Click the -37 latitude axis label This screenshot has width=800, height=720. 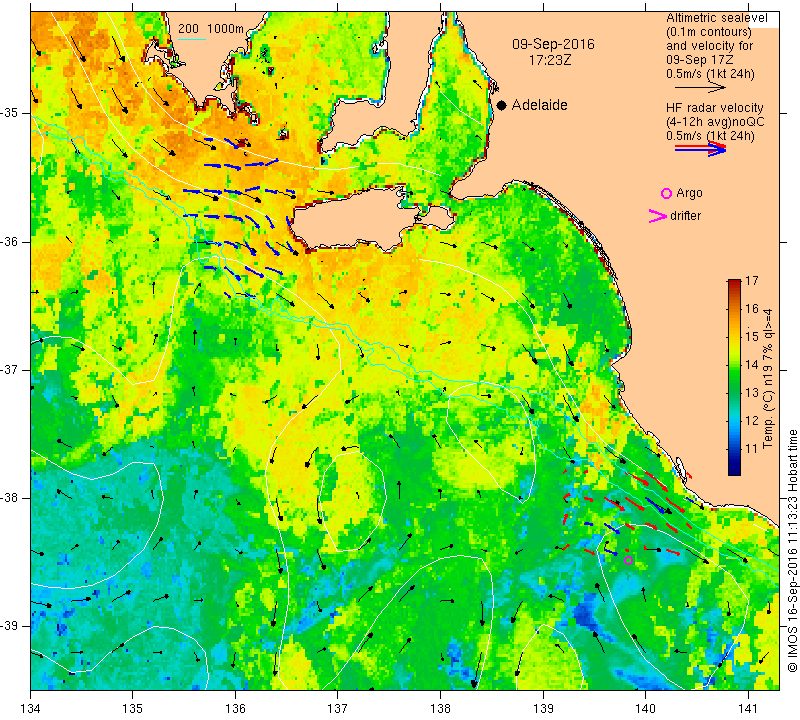[x=10, y=369]
